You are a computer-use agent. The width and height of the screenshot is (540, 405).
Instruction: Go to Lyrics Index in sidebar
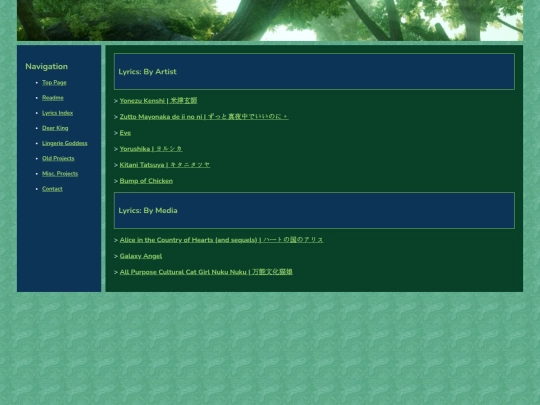pyautogui.click(x=58, y=113)
